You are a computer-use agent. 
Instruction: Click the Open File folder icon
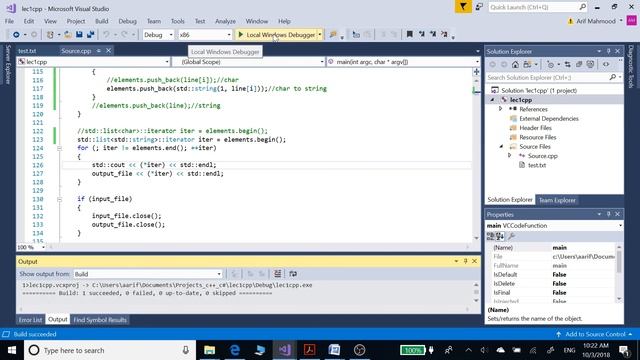tap(68, 35)
